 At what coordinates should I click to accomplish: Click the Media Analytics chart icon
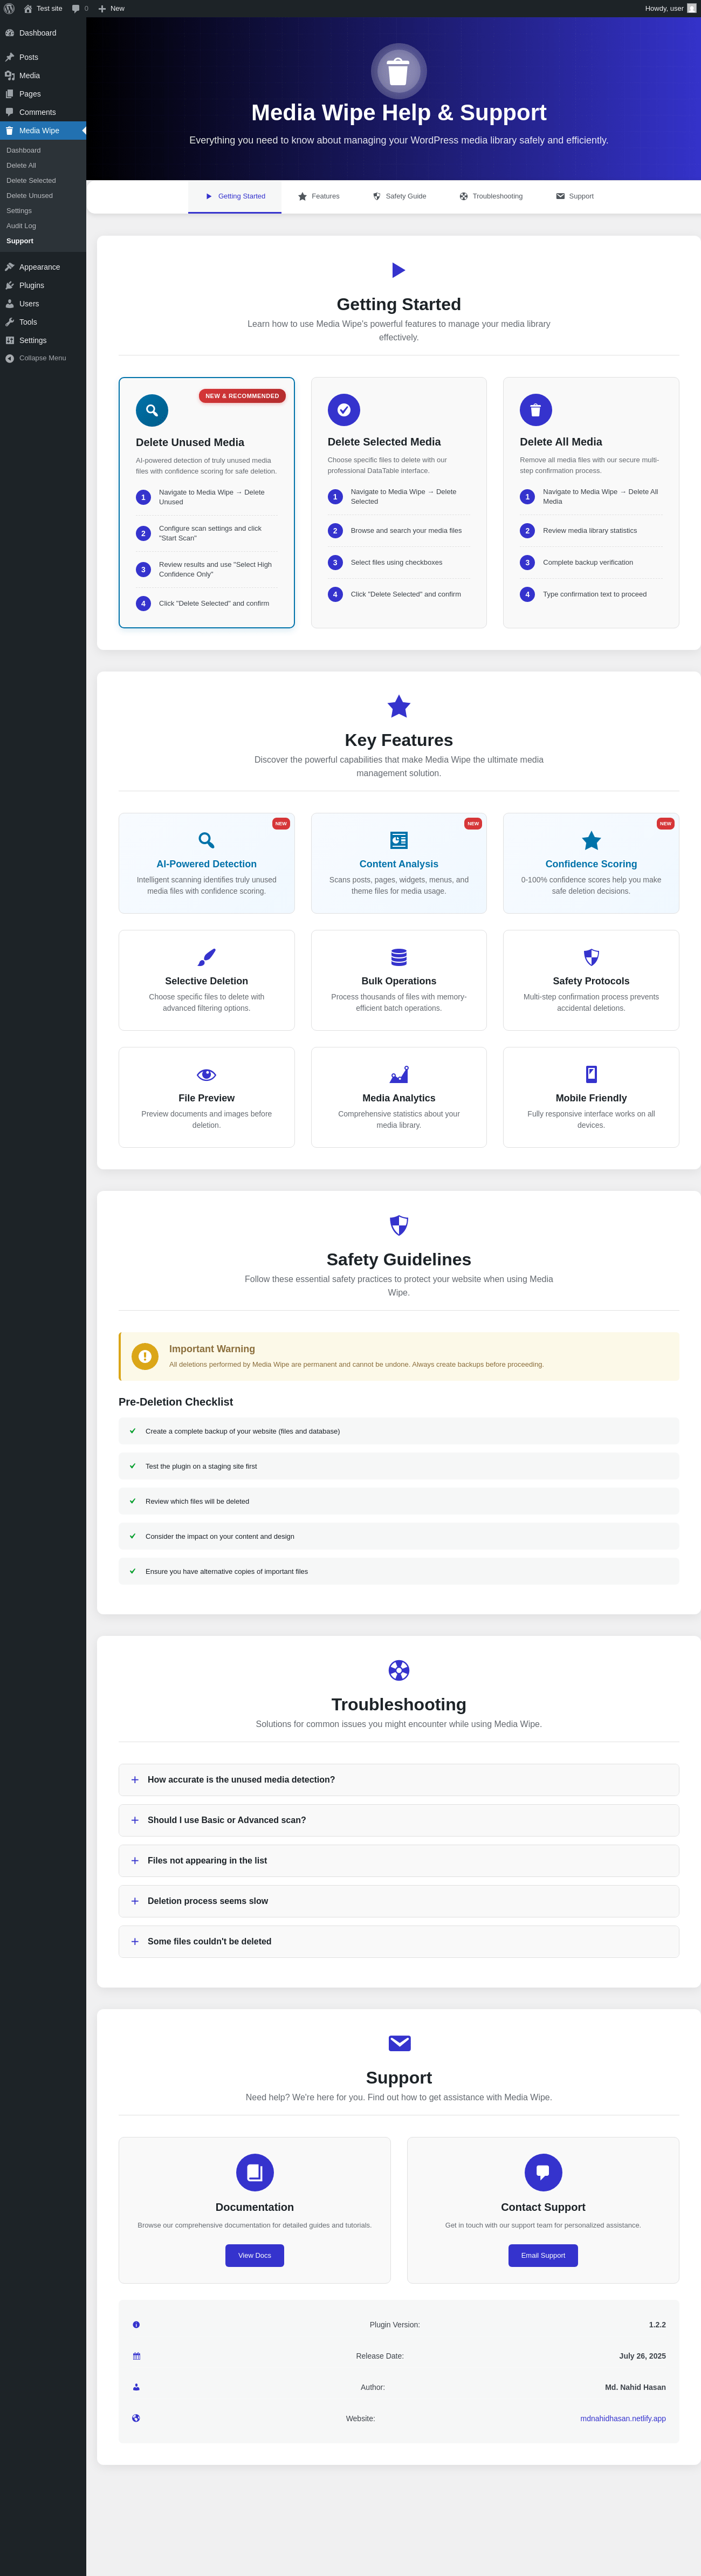point(399,1074)
